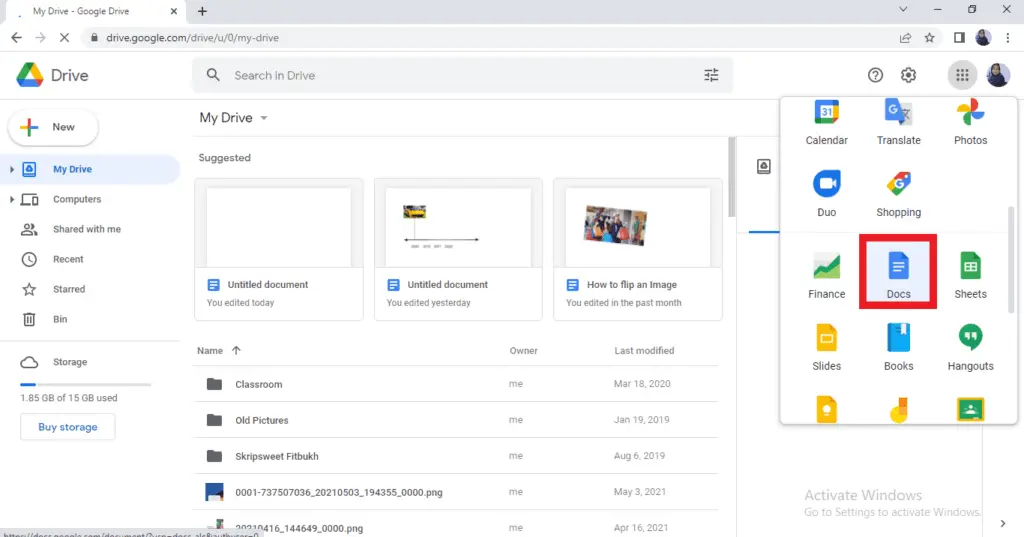Share this page icon in address bar
Screen dimensions: 1024x537
coord(905,38)
